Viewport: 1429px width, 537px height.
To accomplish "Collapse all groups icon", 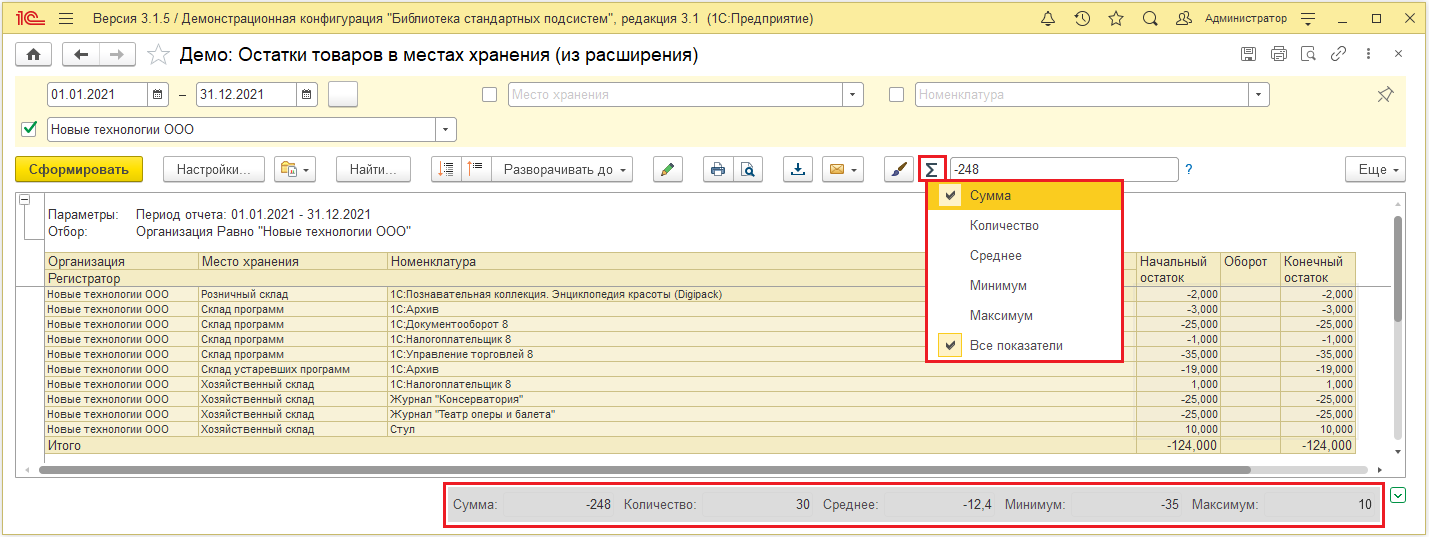I will pos(446,169).
